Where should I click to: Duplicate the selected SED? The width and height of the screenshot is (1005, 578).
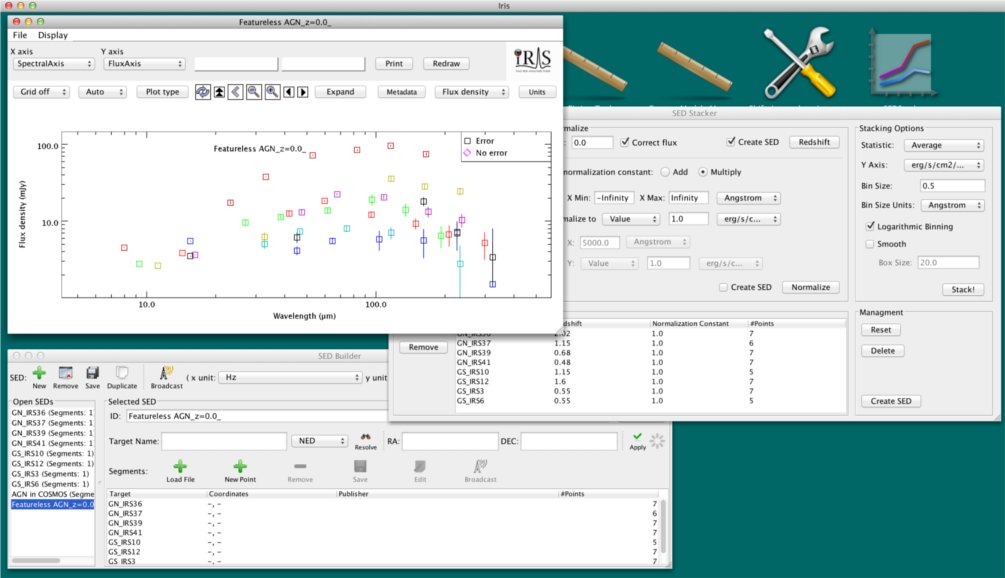click(122, 373)
